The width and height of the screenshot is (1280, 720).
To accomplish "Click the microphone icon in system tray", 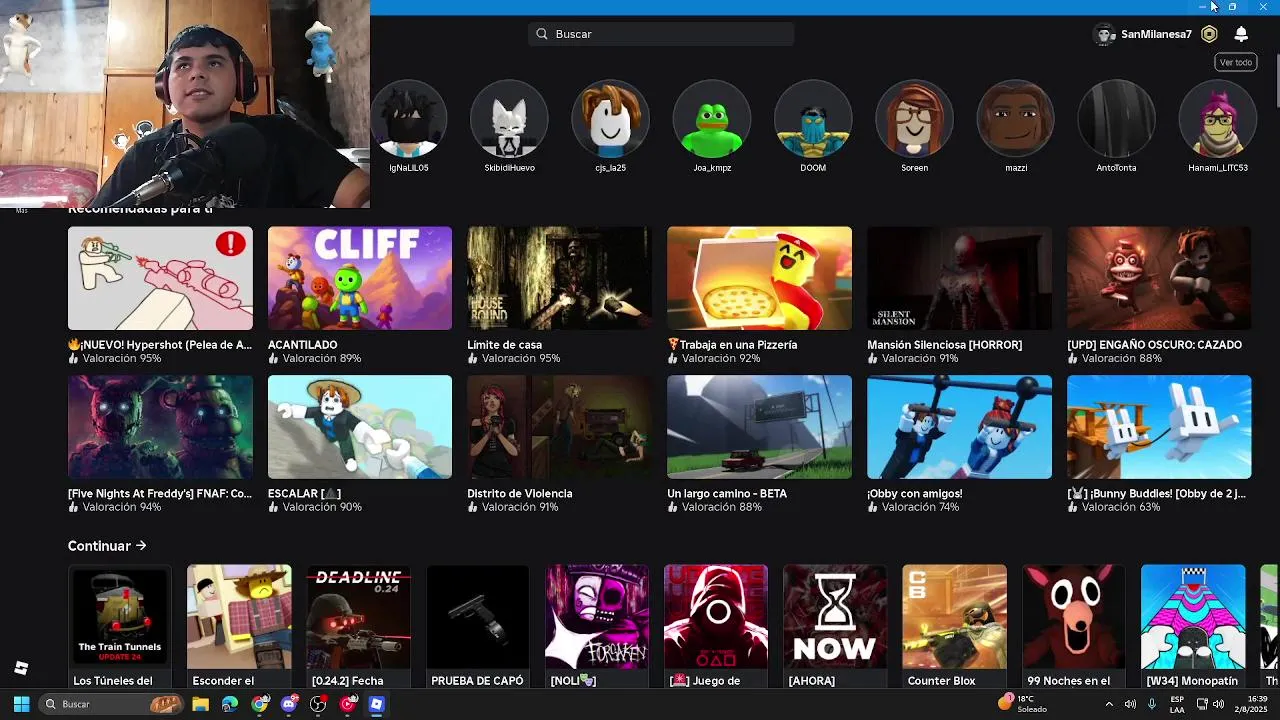I will pos(1152,704).
